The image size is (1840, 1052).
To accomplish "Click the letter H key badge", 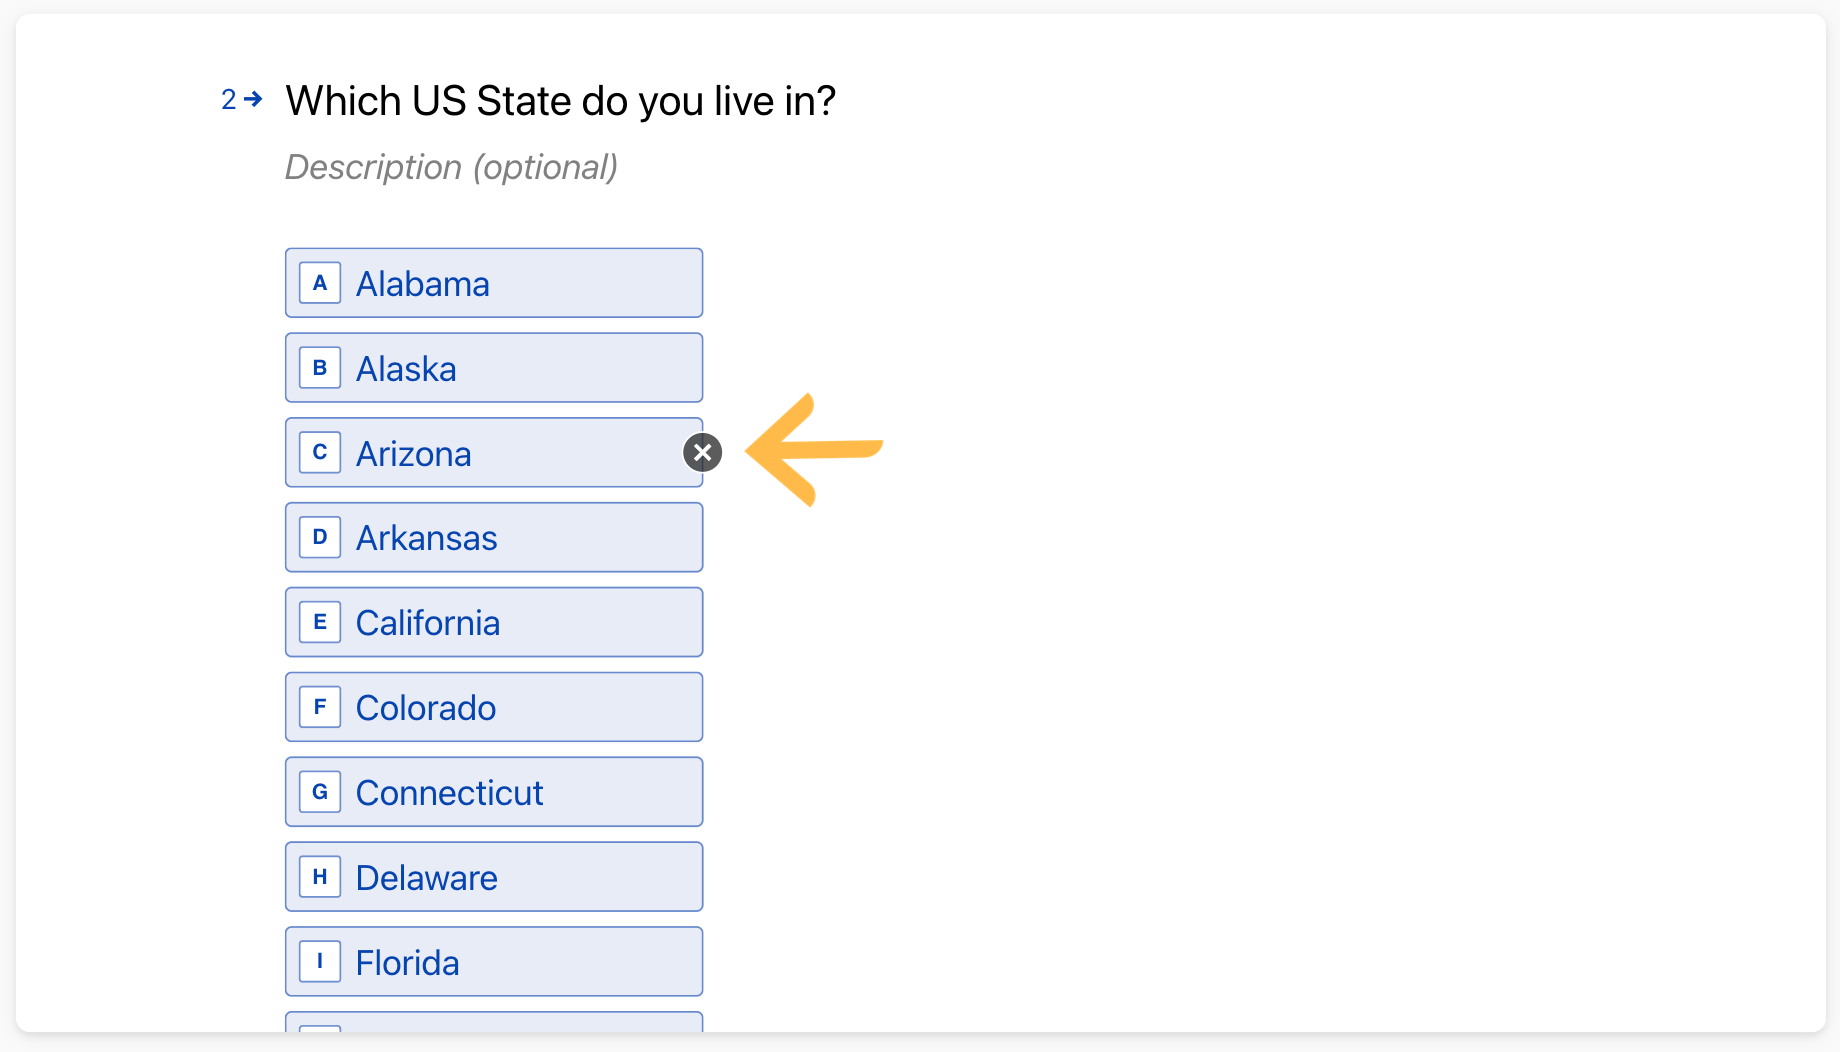I will click(320, 877).
